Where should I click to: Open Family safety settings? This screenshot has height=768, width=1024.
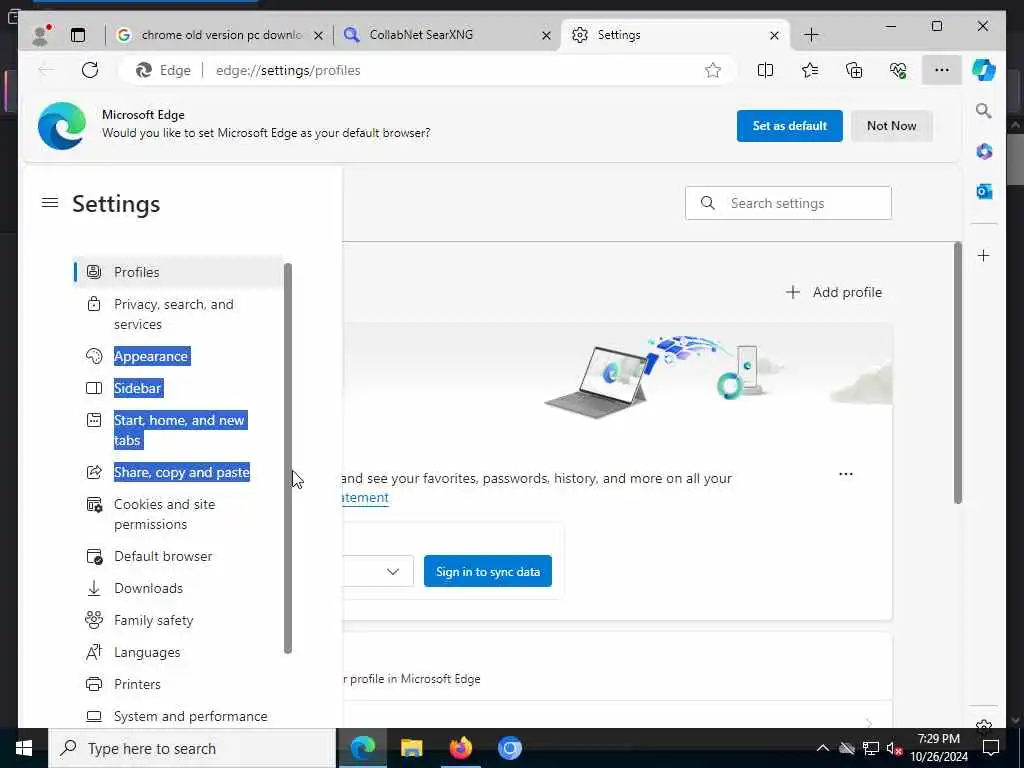pyautogui.click(x=178, y=620)
